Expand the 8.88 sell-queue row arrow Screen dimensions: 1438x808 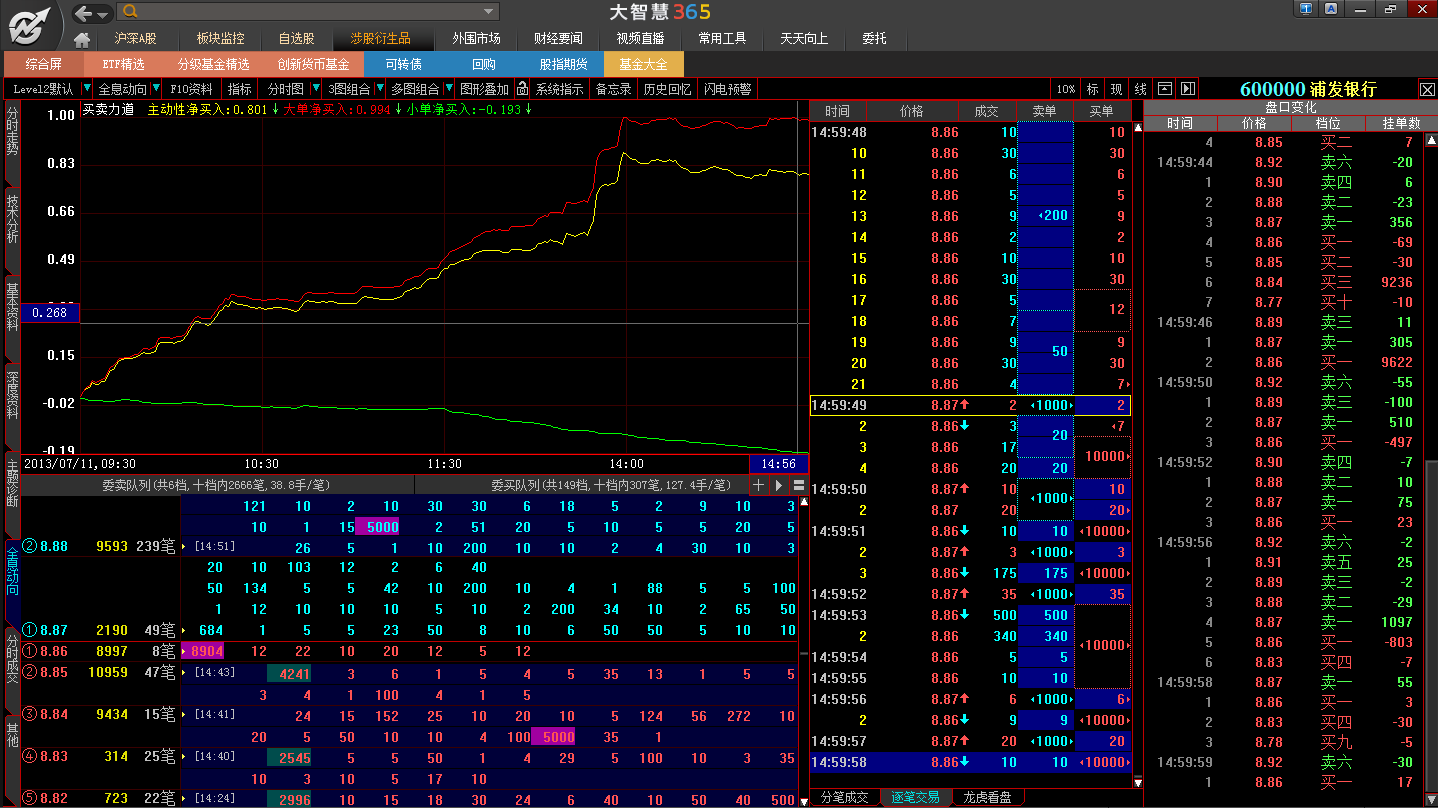pos(183,547)
